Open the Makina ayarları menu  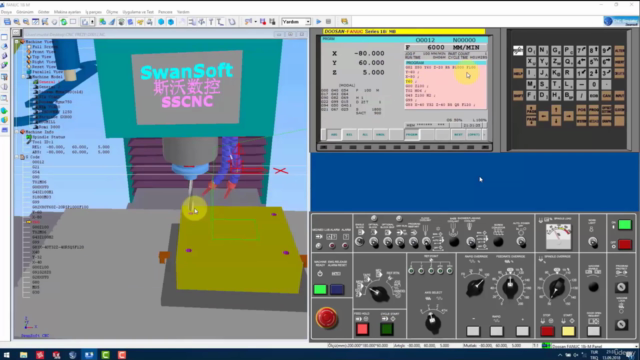[x=67, y=12]
